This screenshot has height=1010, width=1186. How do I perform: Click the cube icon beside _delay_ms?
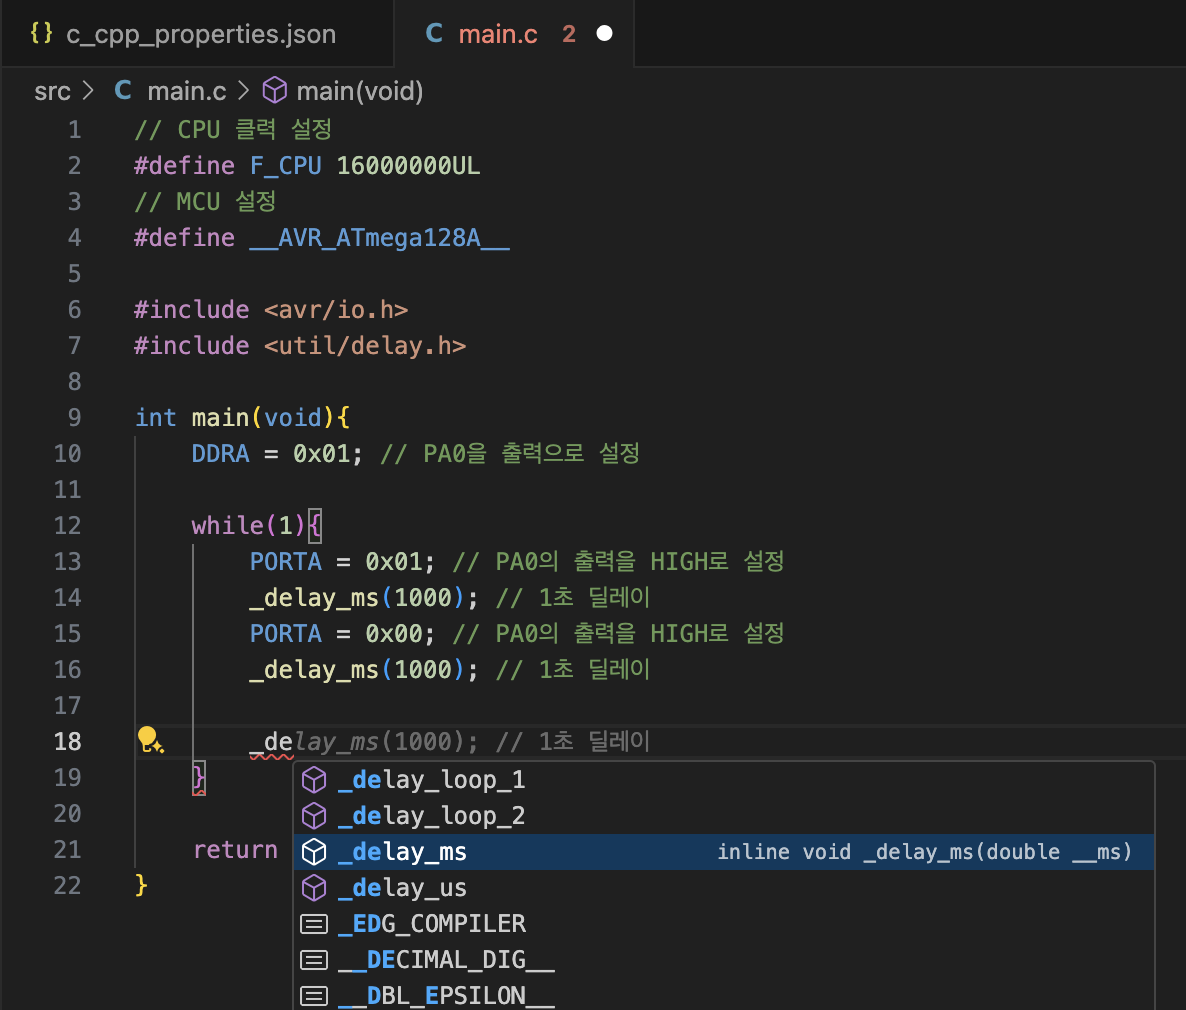click(314, 852)
